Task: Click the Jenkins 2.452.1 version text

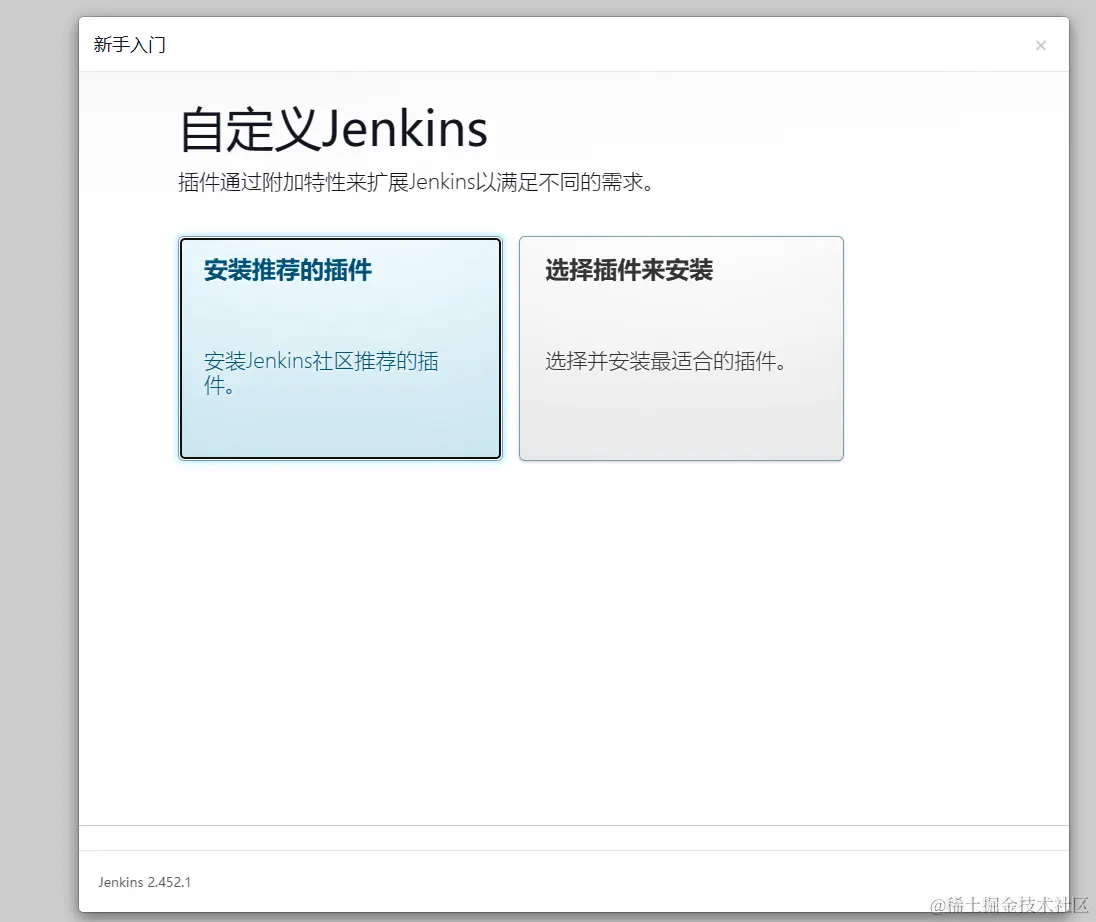Action: point(145,882)
